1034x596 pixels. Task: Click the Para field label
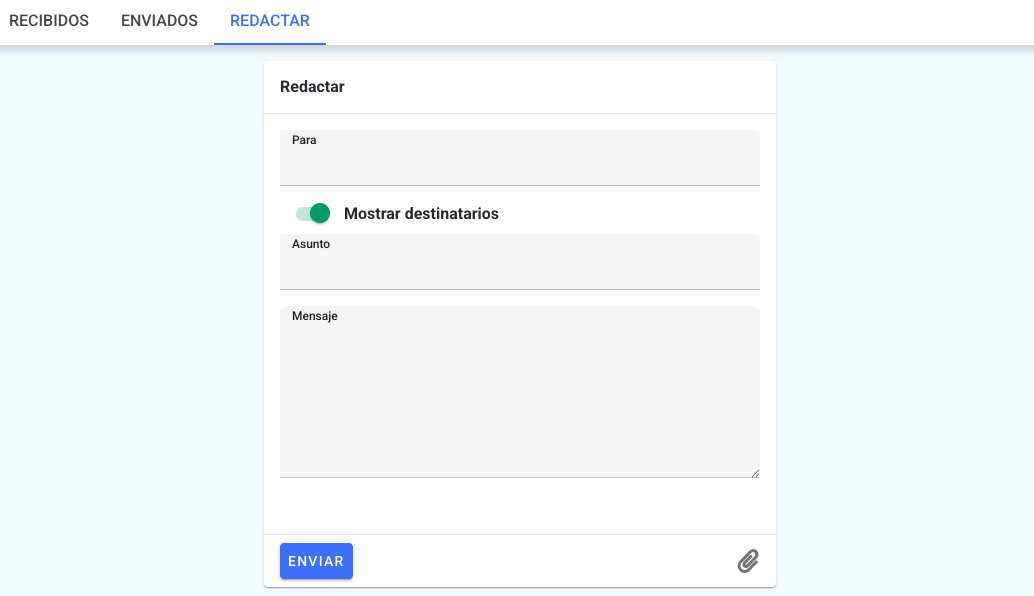pos(304,140)
